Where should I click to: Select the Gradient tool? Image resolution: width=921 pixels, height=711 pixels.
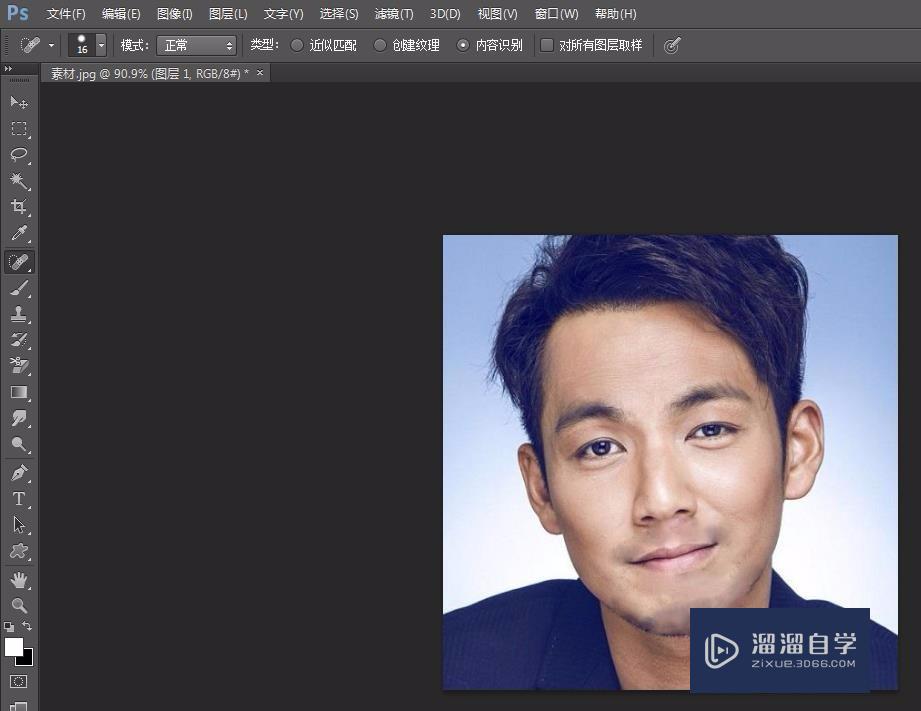pos(19,392)
